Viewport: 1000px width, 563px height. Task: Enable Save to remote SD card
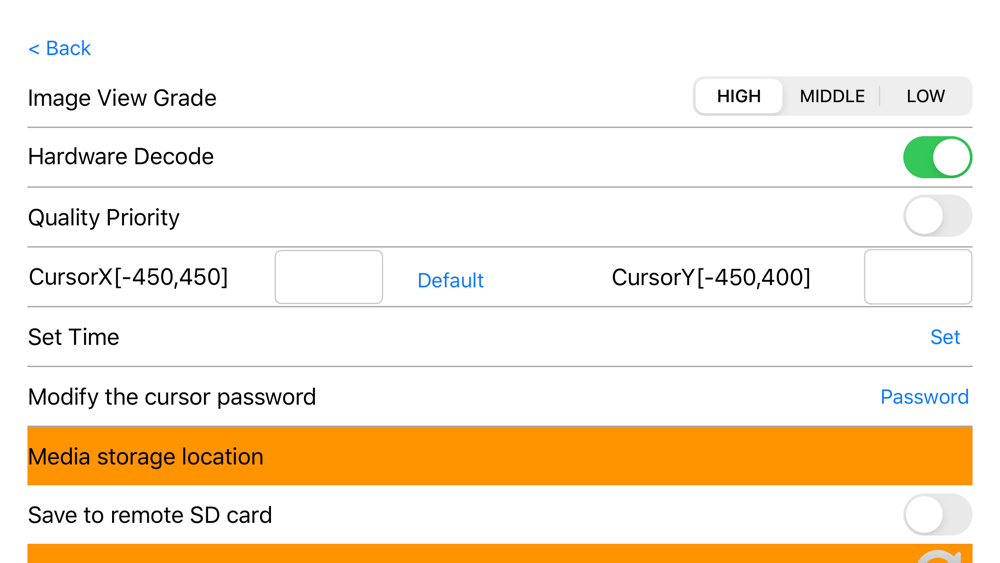(x=937, y=515)
